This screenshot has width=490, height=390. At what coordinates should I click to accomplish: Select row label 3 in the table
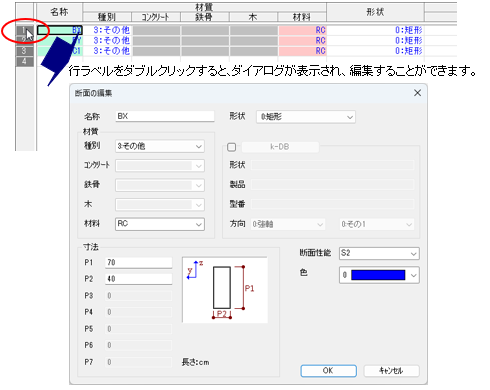[24, 51]
